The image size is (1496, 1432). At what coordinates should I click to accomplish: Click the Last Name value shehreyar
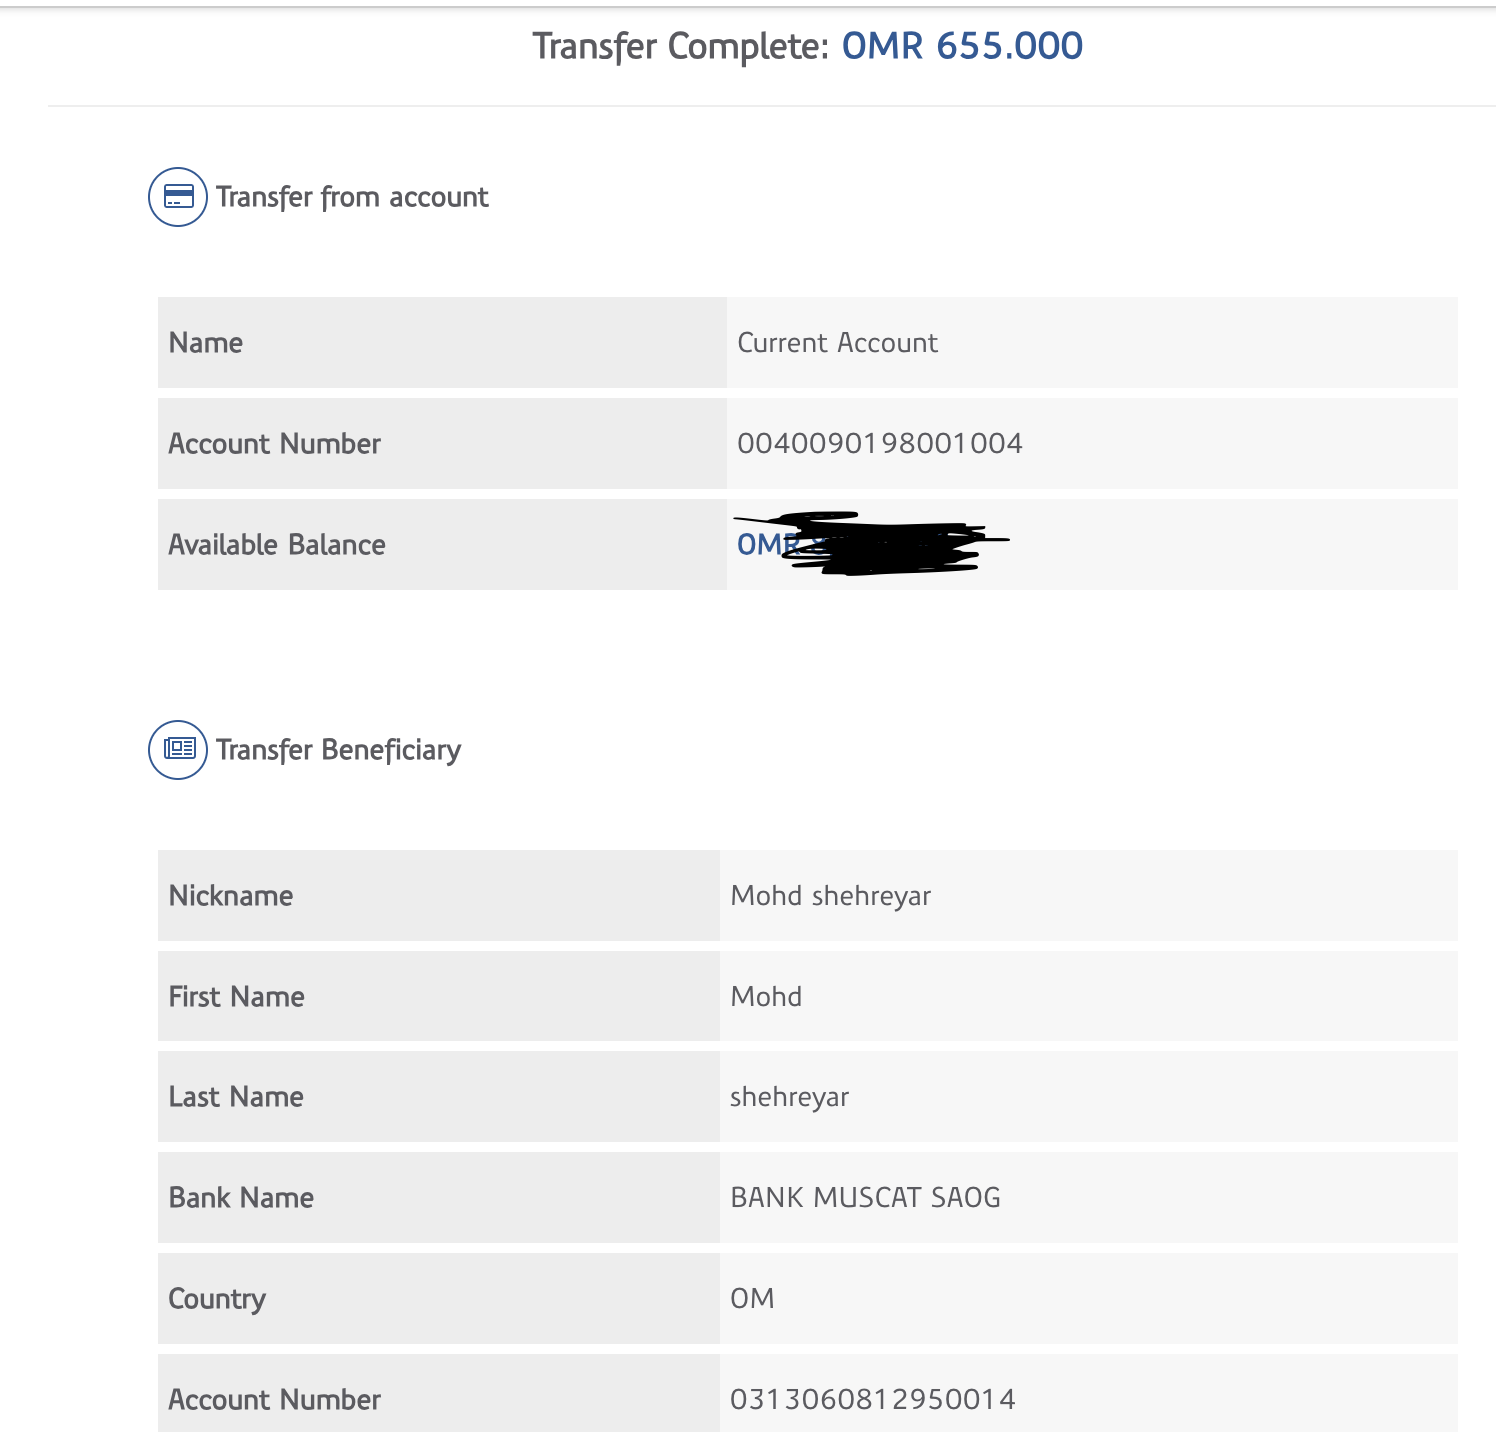[789, 1097]
